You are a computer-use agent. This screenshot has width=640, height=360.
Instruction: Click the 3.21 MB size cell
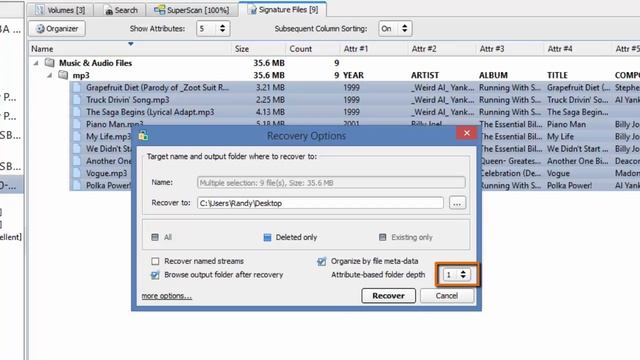[x=270, y=87]
